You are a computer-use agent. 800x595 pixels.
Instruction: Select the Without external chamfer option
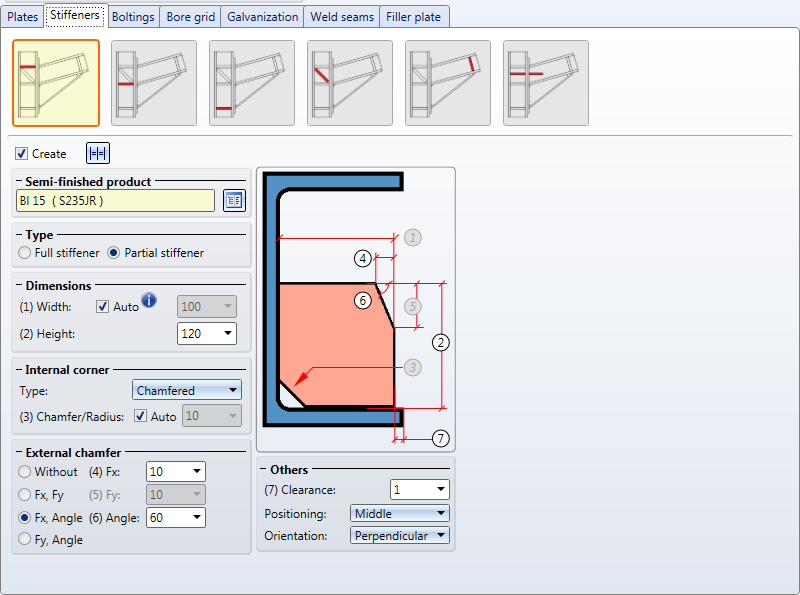pos(24,472)
